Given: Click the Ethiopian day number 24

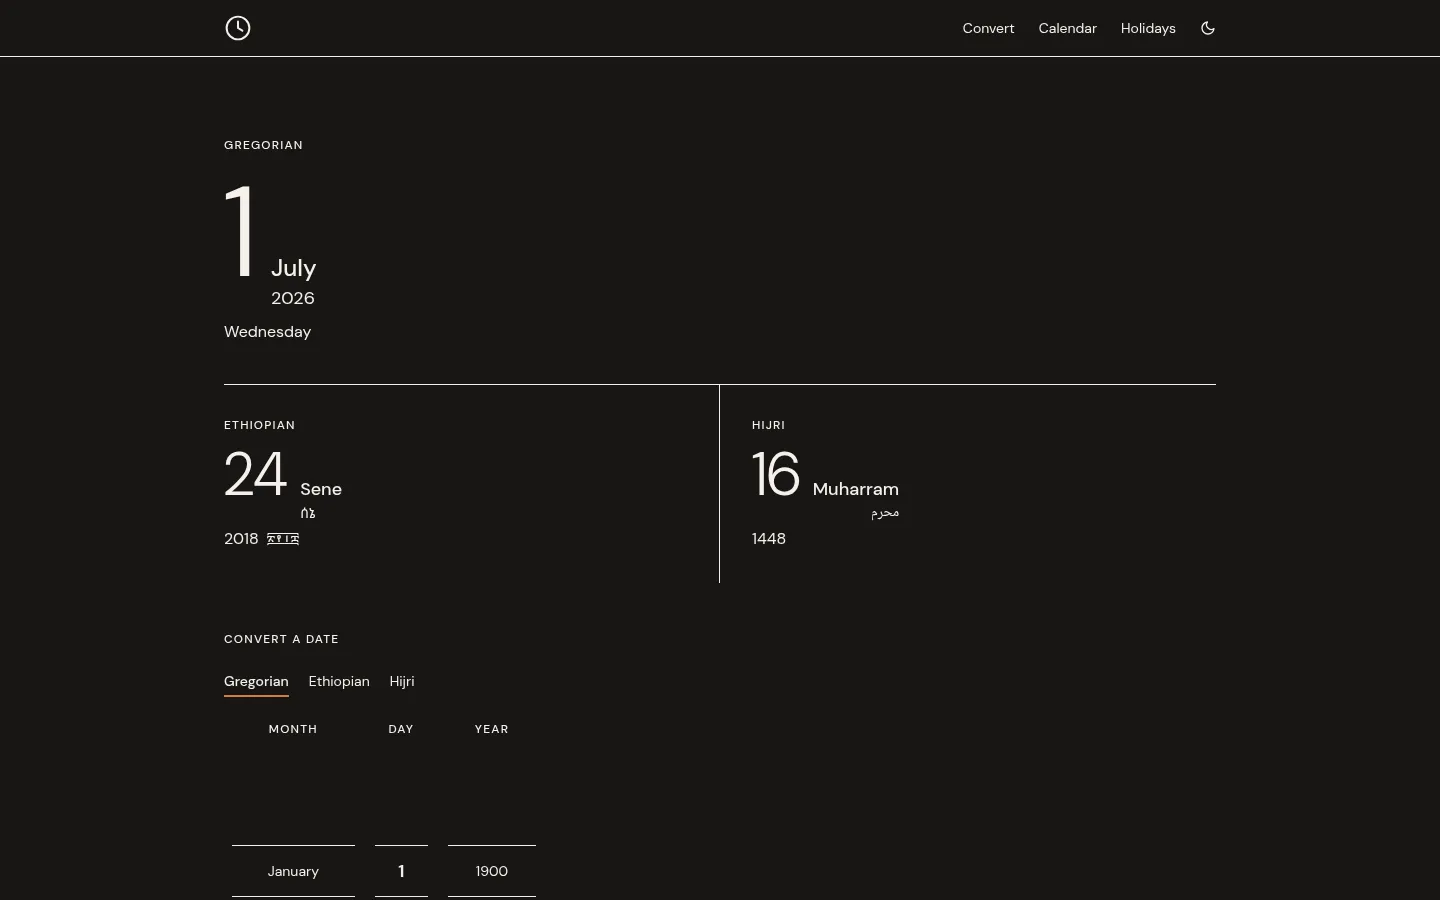Looking at the screenshot, I should pos(256,474).
